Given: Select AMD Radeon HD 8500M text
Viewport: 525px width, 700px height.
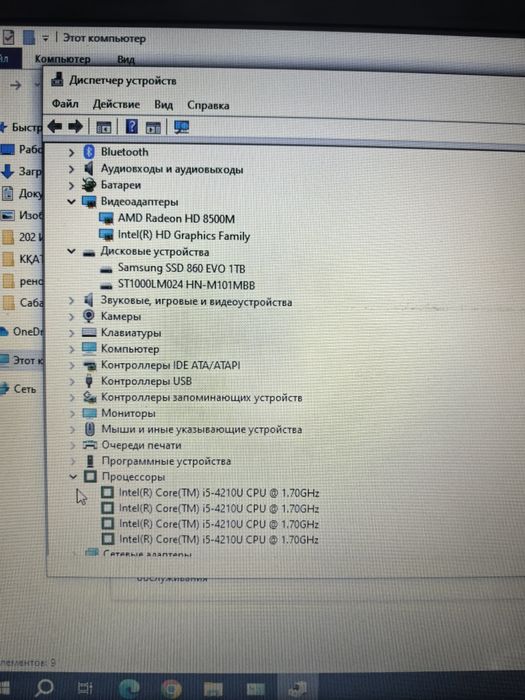Looking at the screenshot, I should 176,219.
